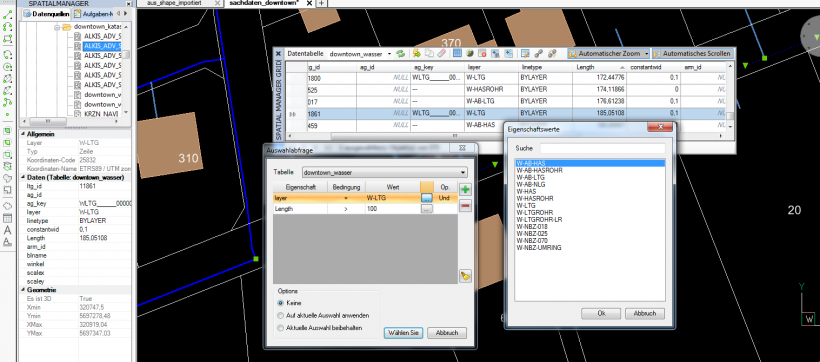The width and height of the screenshot is (820, 362).
Task: Open the Automatischer Zoom dropdown arrow
Action: (x=646, y=53)
